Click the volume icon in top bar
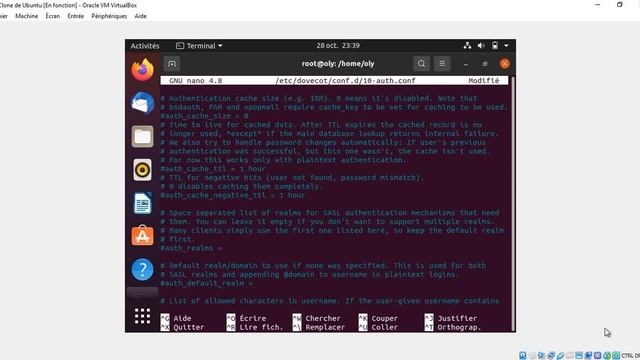The width and height of the screenshot is (640, 360). tap(481, 46)
